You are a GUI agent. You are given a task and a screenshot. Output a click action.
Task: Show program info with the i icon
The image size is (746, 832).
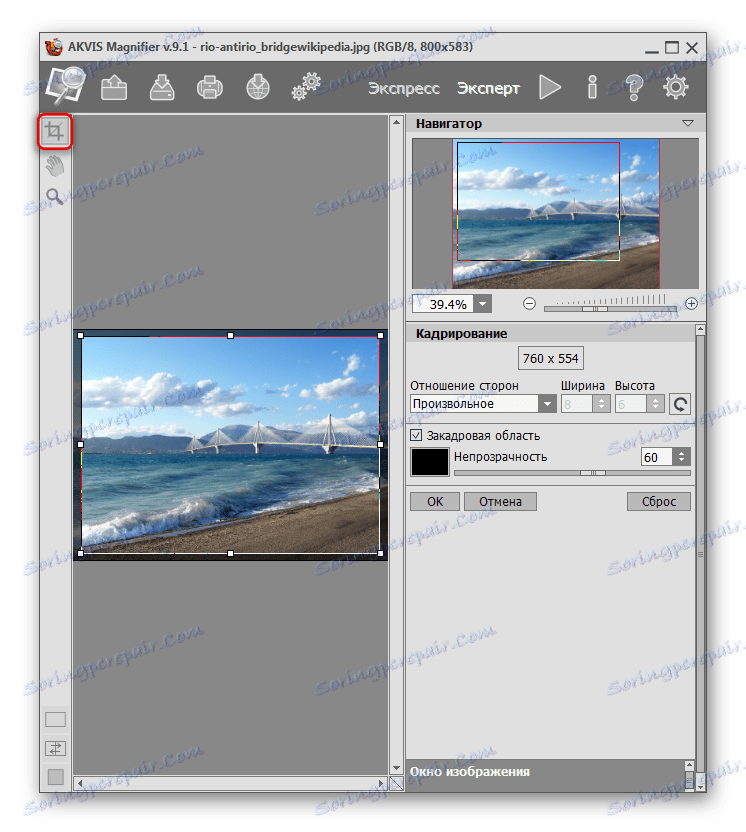point(592,87)
